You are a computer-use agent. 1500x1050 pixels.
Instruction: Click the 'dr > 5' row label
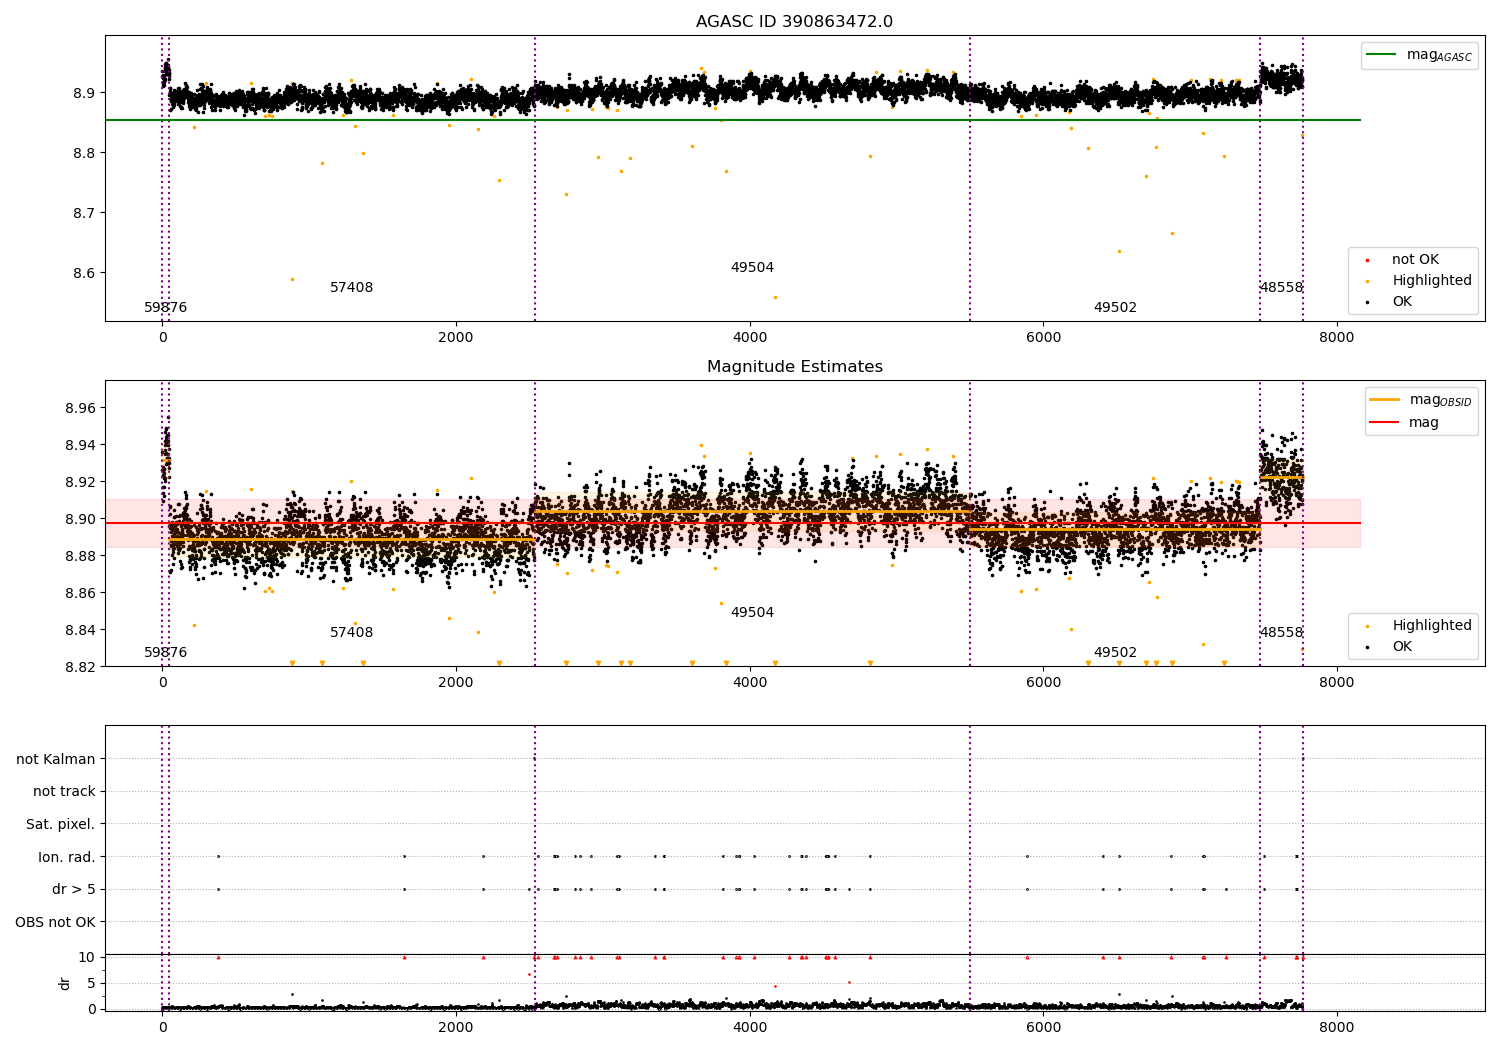[x=74, y=889]
